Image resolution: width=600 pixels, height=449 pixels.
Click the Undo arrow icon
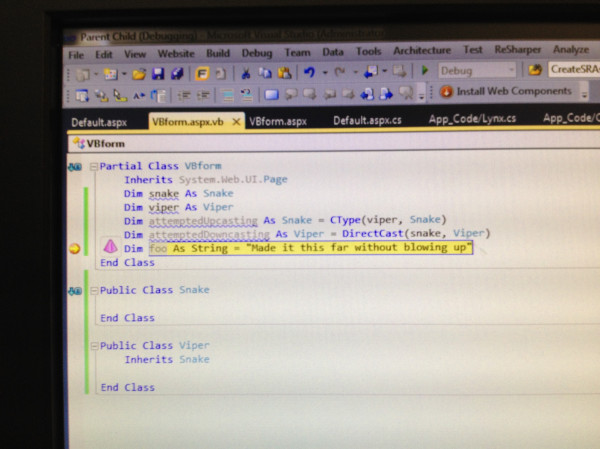(309, 72)
